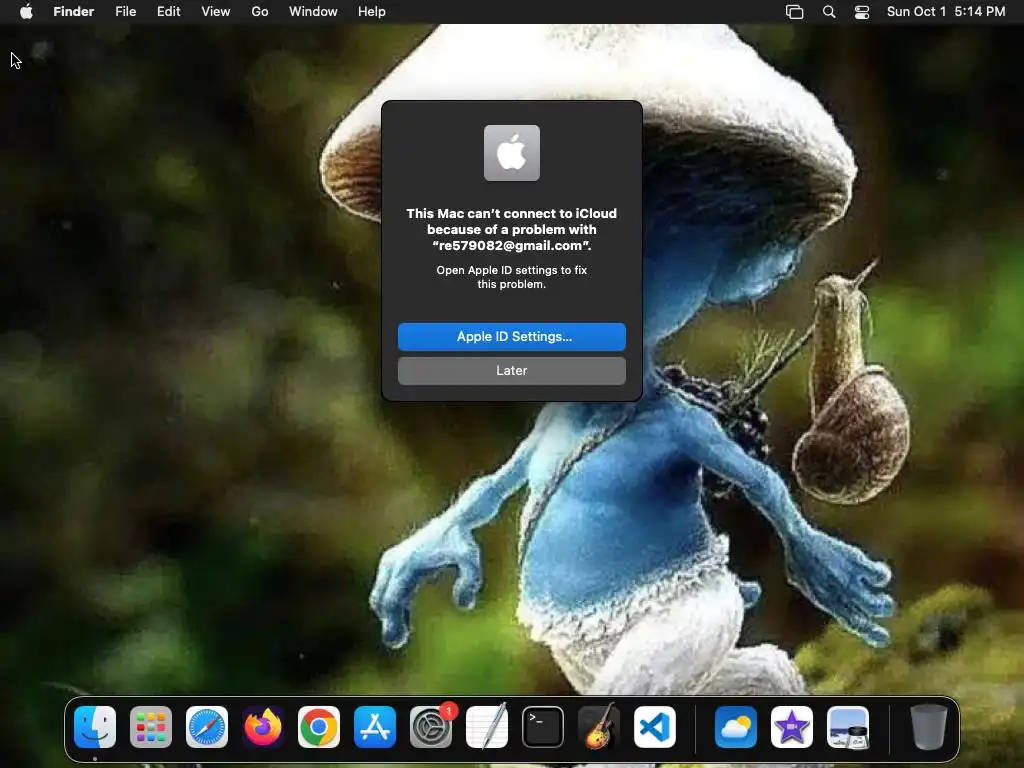Open the Go menu
This screenshot has width=1024, height=768.
(260, 12)
